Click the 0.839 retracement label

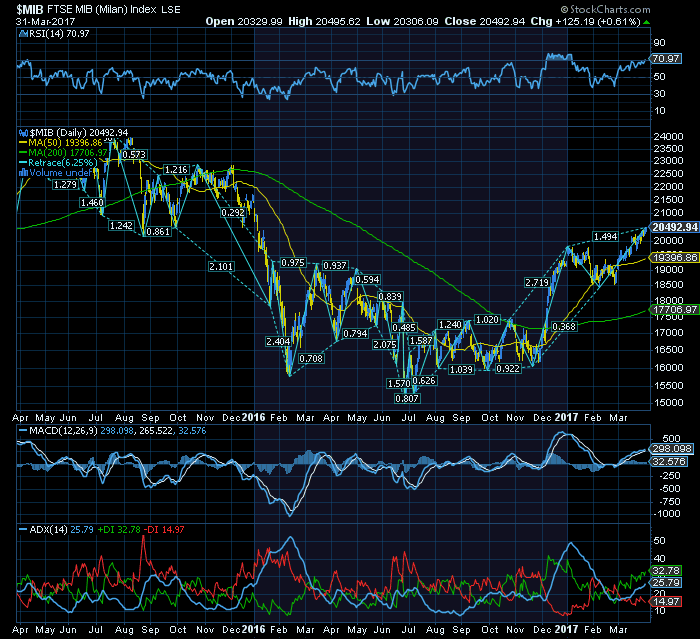[390, 297]
